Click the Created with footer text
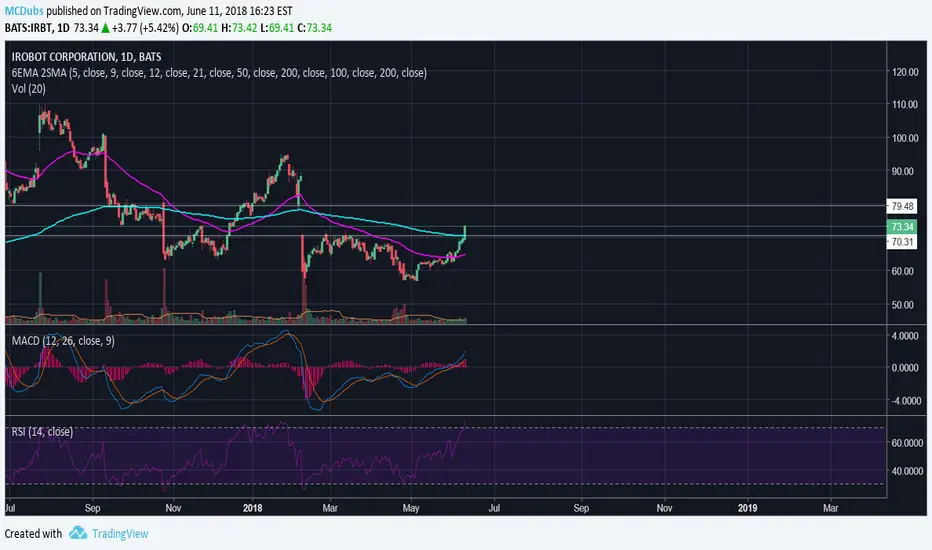Screen dimensions: 932x550 (x=33, y=533)
